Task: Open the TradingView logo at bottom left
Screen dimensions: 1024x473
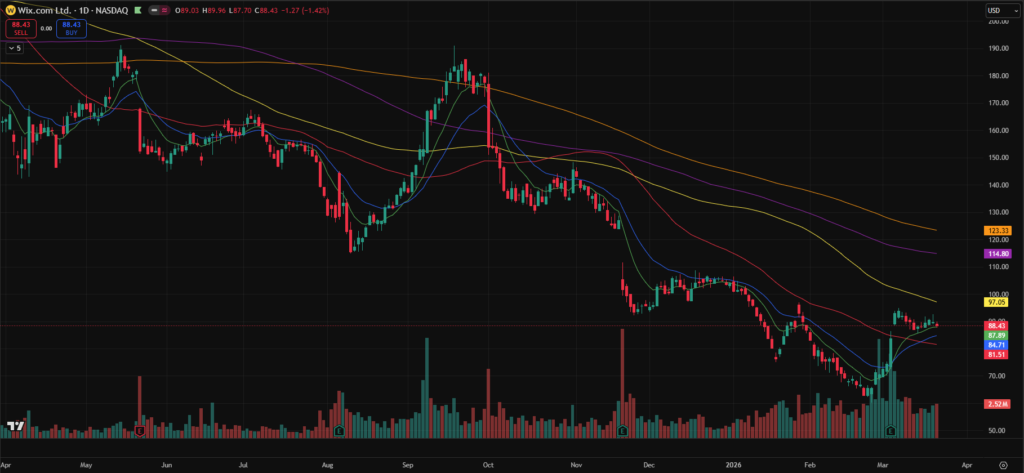Action: point(15,427)
